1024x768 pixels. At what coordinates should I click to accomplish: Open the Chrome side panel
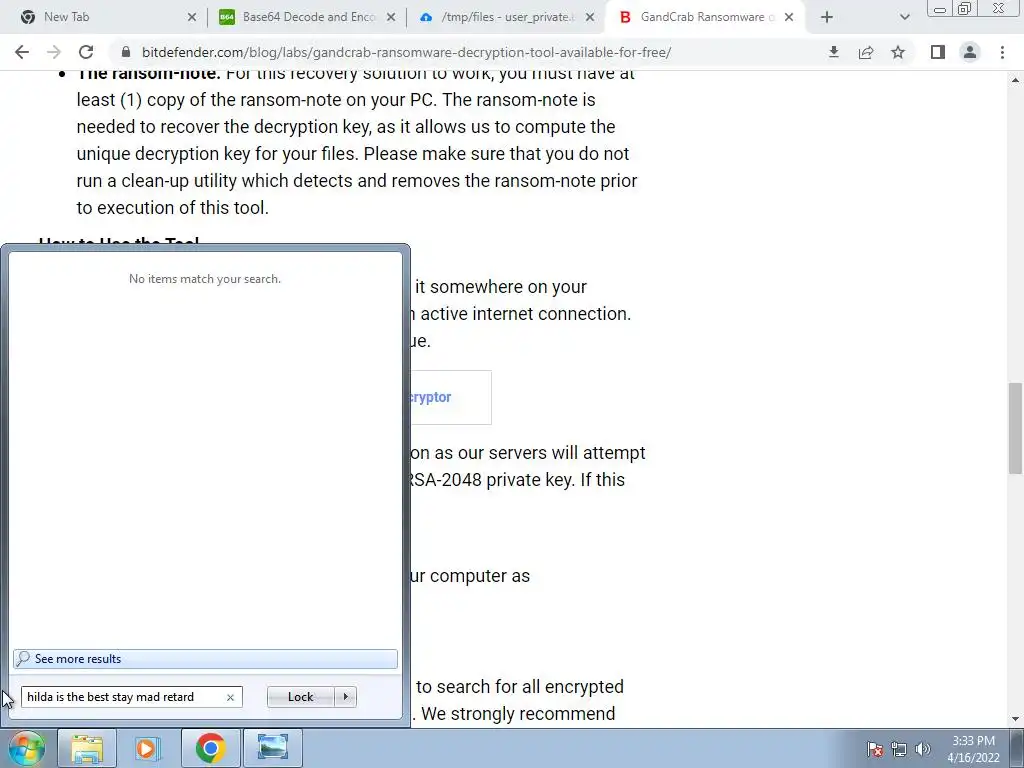[938, 52]
